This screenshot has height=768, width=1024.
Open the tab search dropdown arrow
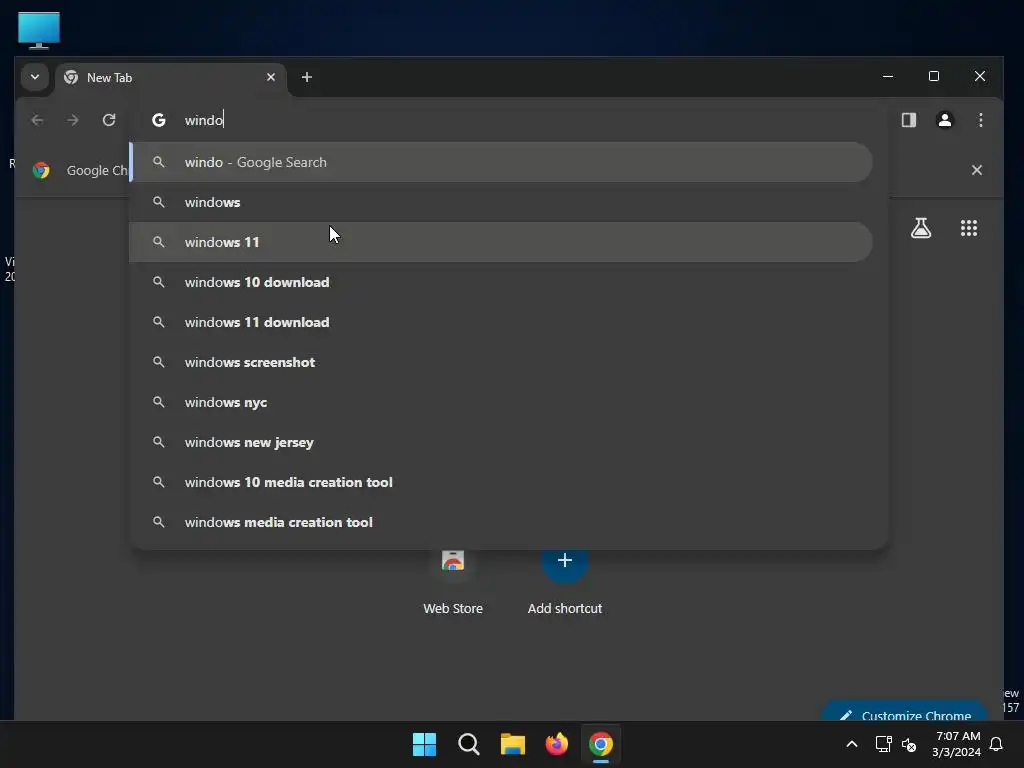pos(35,77)
